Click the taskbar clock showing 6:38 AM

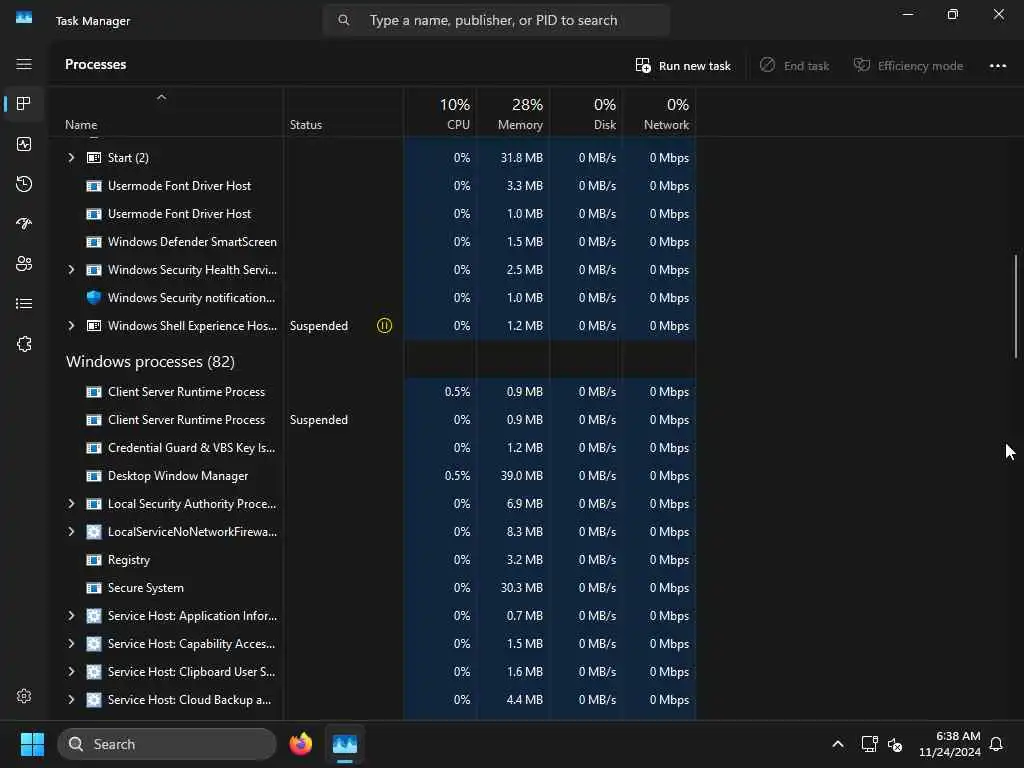[x=950, y=744]
